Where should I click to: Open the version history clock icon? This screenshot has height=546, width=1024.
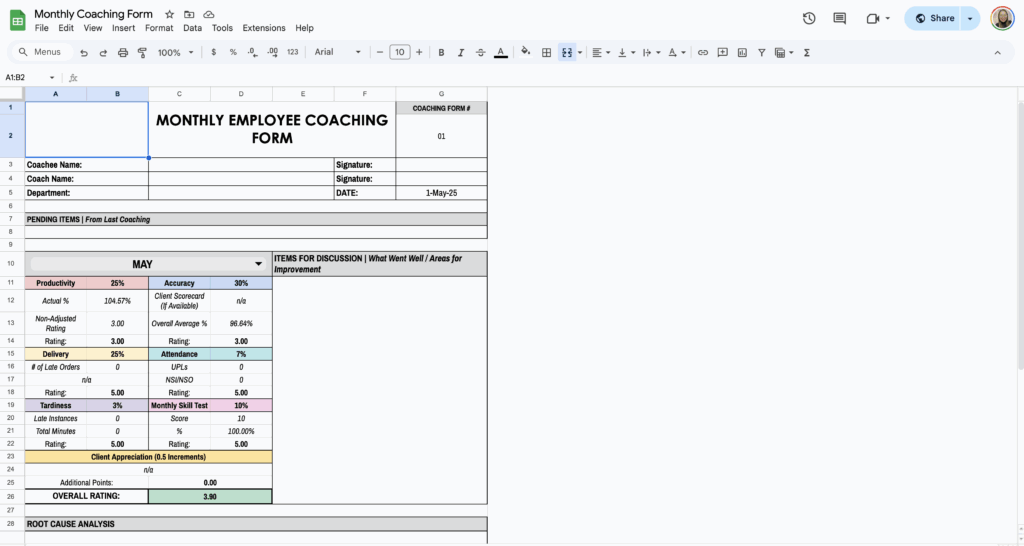point(809,18)
